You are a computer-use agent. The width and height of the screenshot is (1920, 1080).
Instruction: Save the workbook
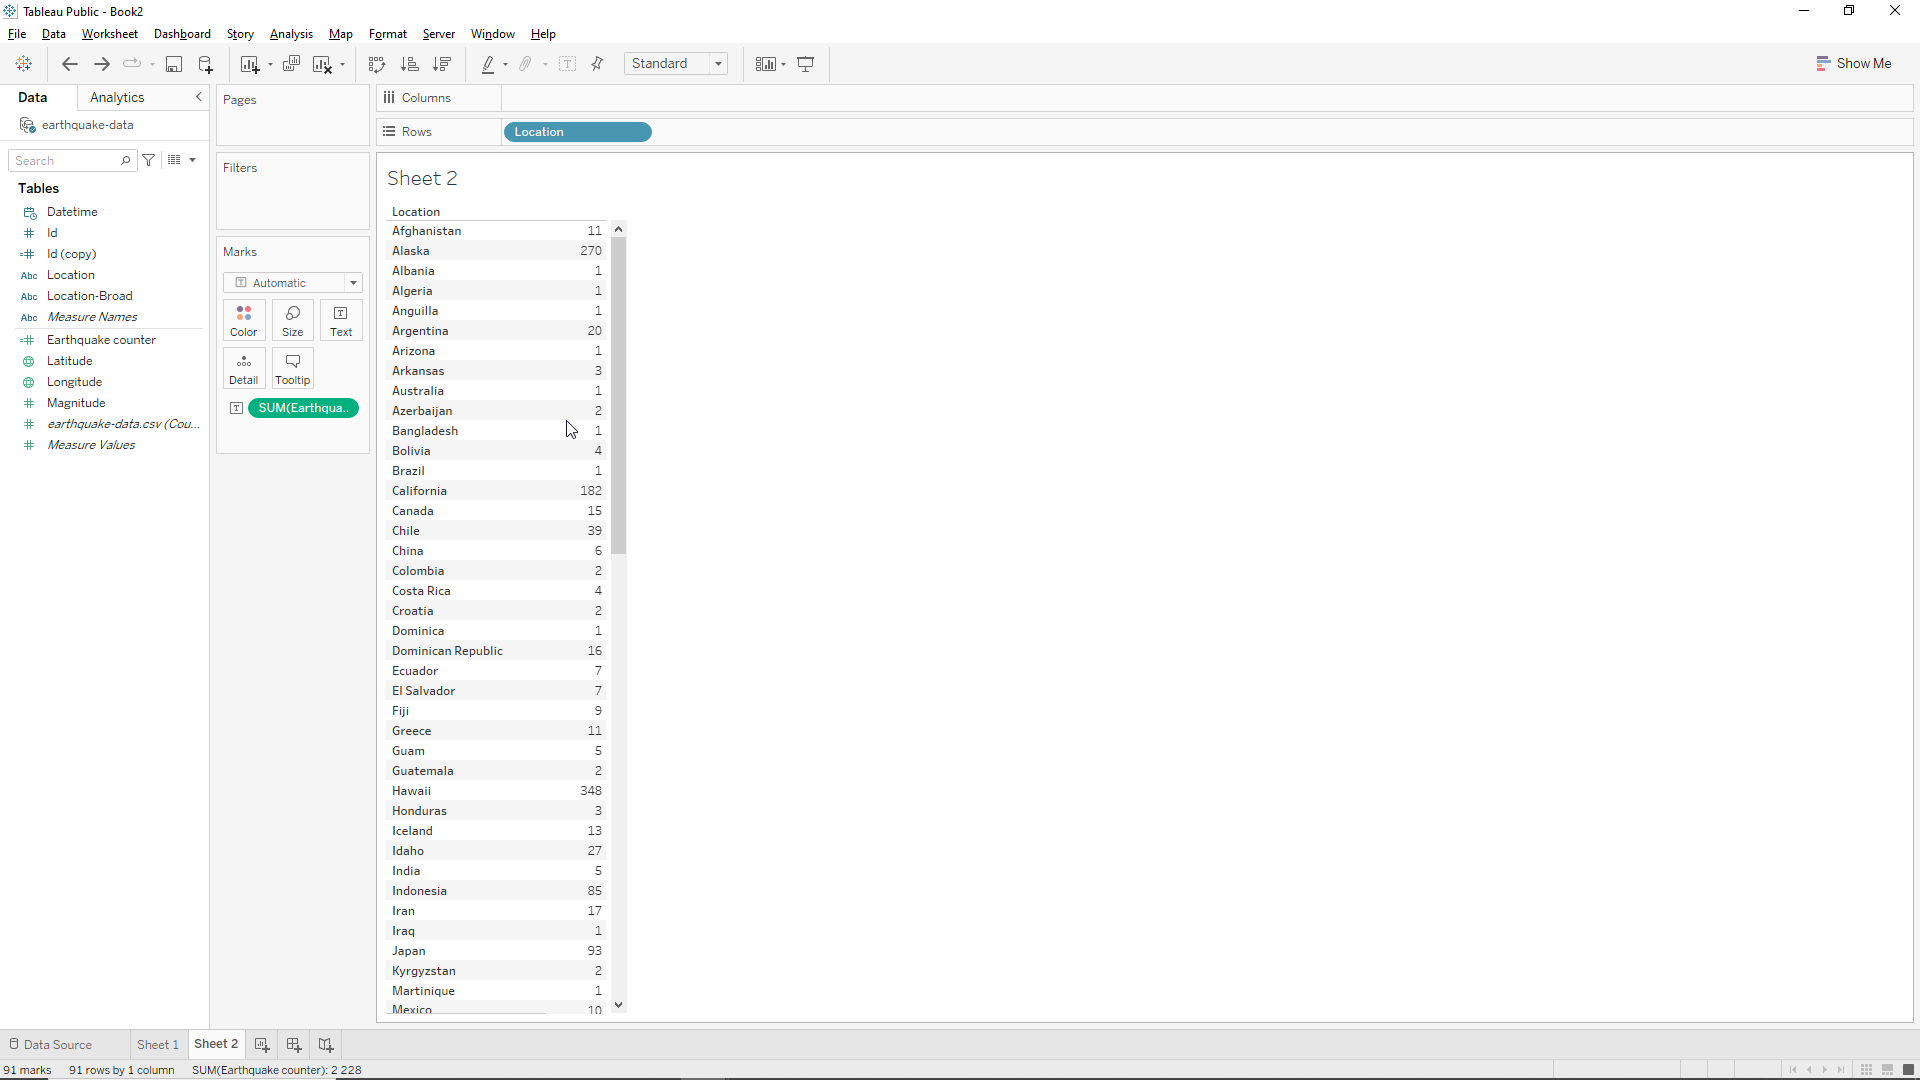click(174, 64)
